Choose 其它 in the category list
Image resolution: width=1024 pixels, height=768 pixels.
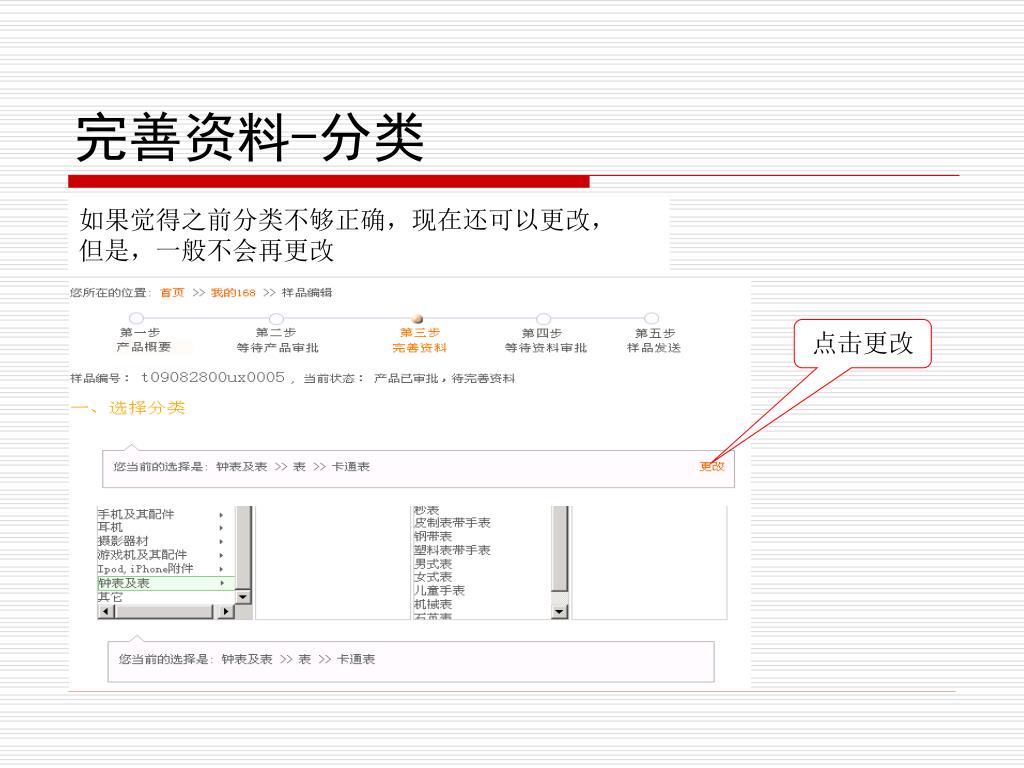(110, 597)
